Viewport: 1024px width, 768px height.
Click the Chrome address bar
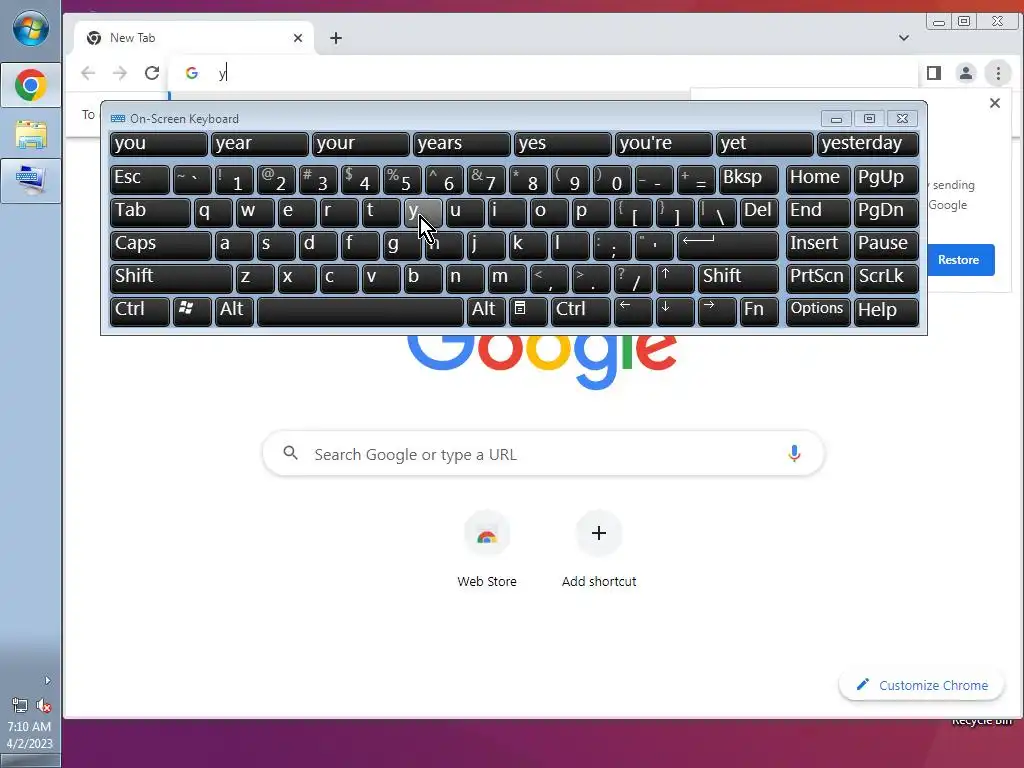click(542, 73)
